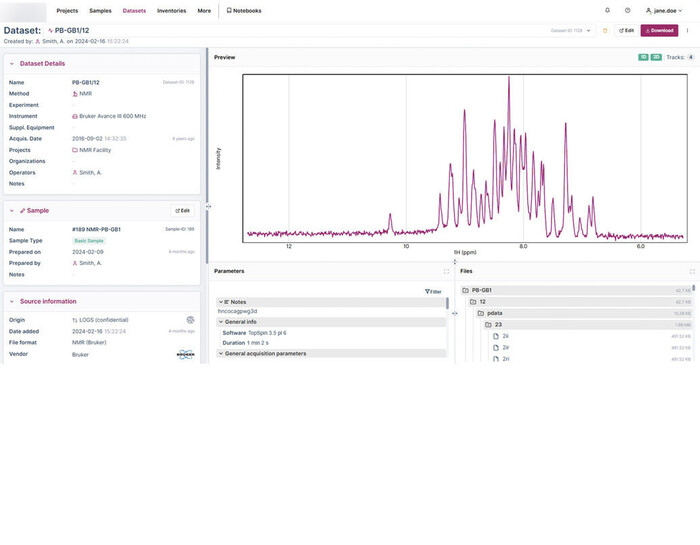Expand the jane.doe user menu
Viewport: 700px width, 545px height.
pos(666,10)
